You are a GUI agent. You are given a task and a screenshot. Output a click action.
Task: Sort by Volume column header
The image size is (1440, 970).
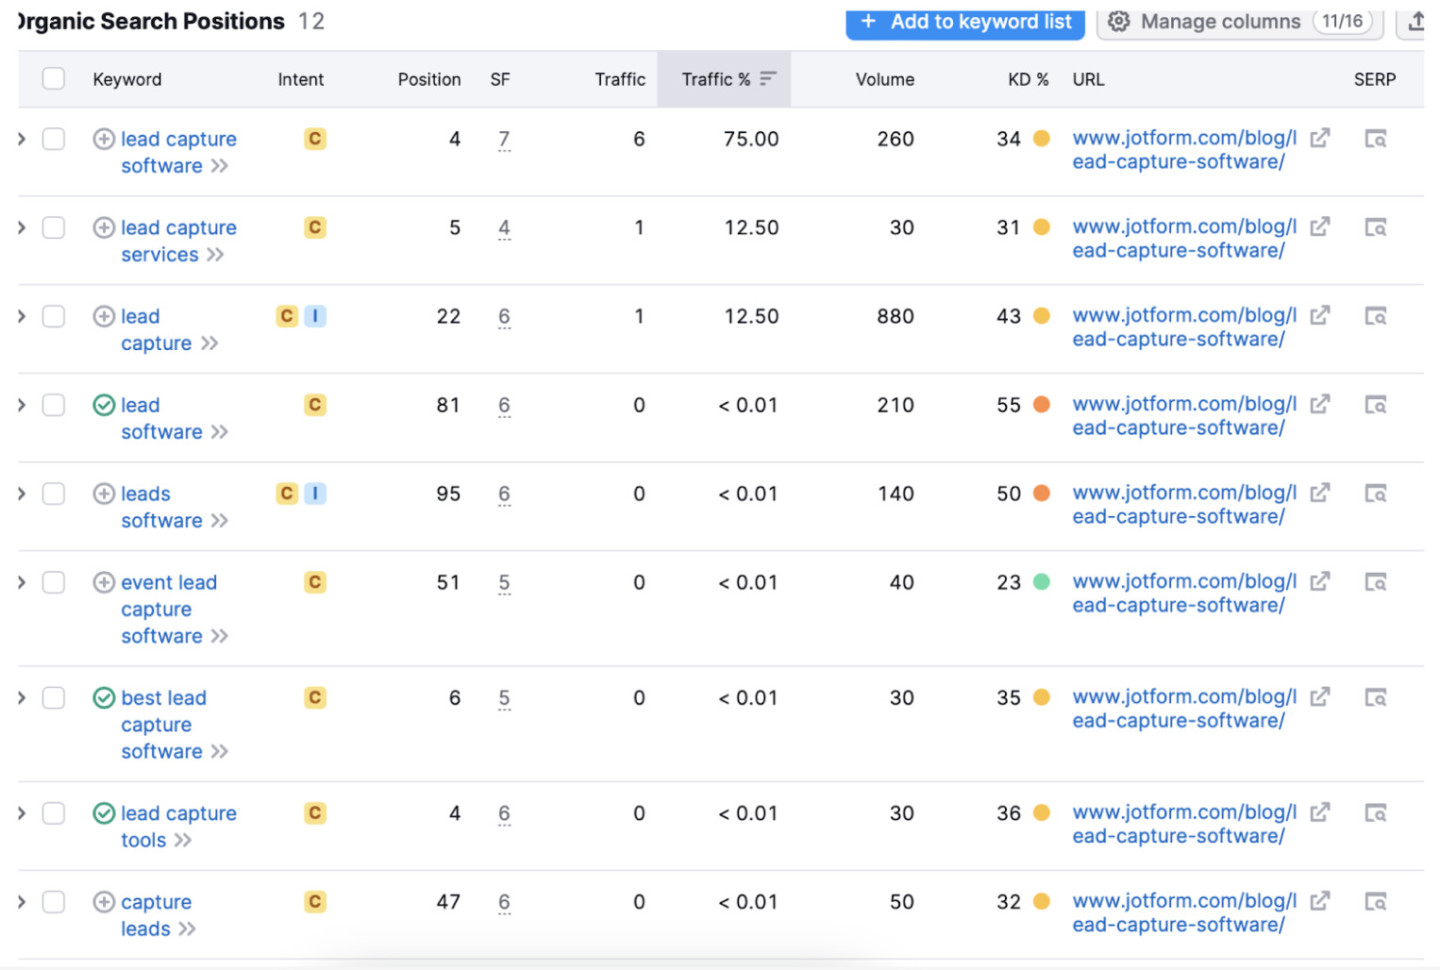click(885, 79)
